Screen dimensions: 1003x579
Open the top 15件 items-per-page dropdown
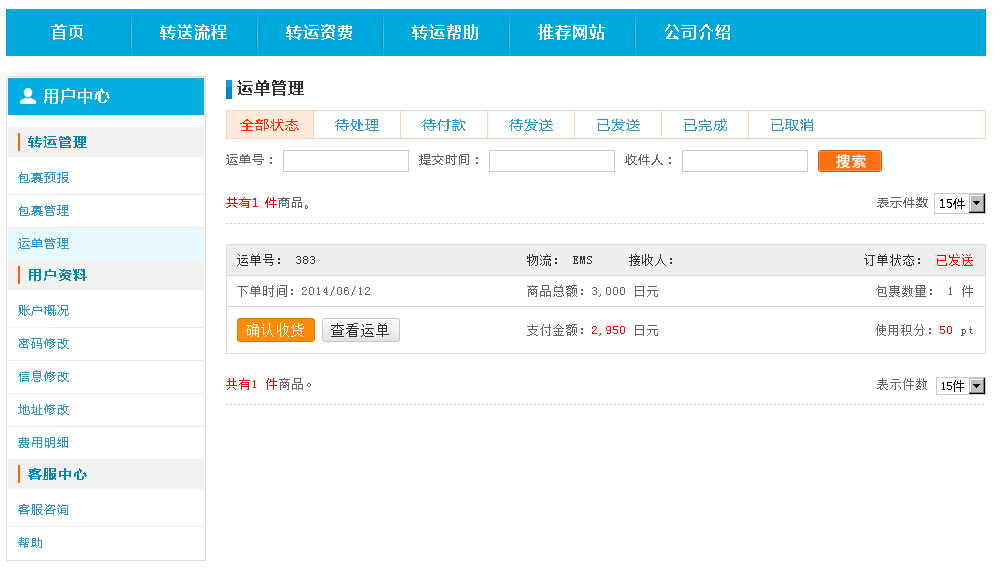959,202
